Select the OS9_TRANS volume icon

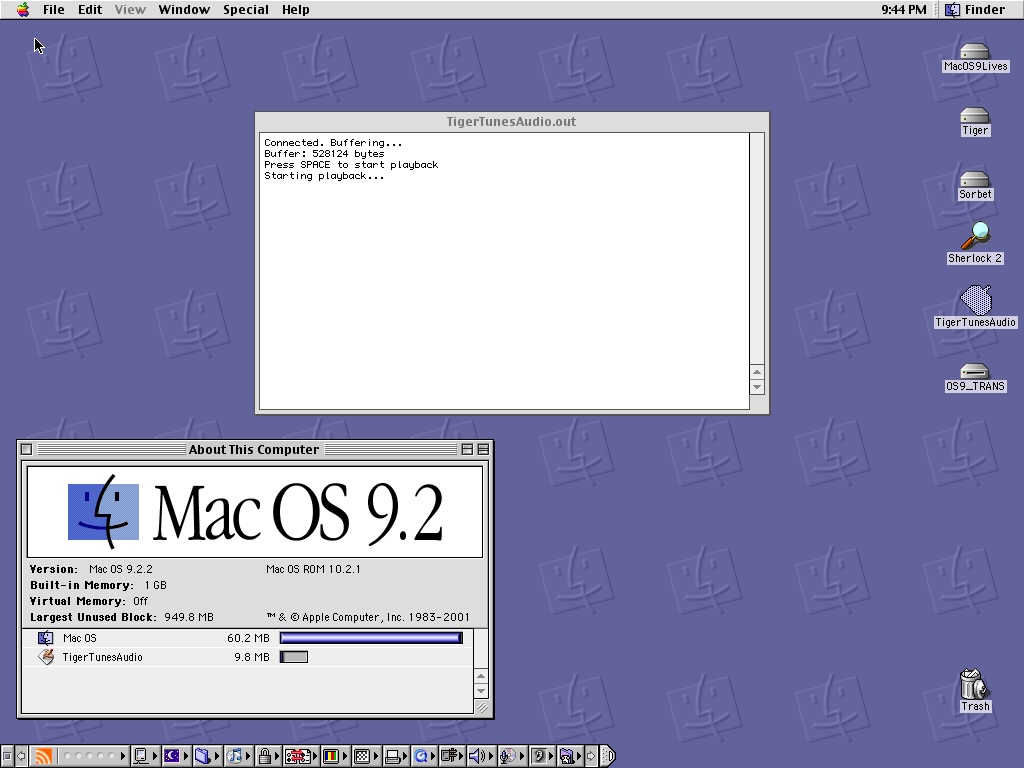tap(975, 377)
